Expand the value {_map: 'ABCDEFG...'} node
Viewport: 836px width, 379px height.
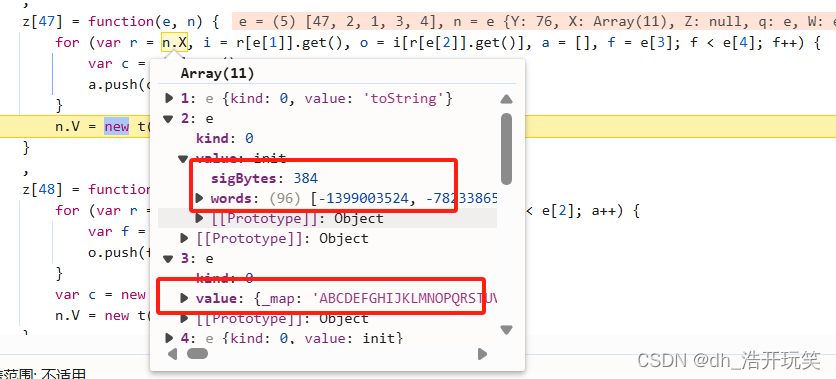[184, 298]
